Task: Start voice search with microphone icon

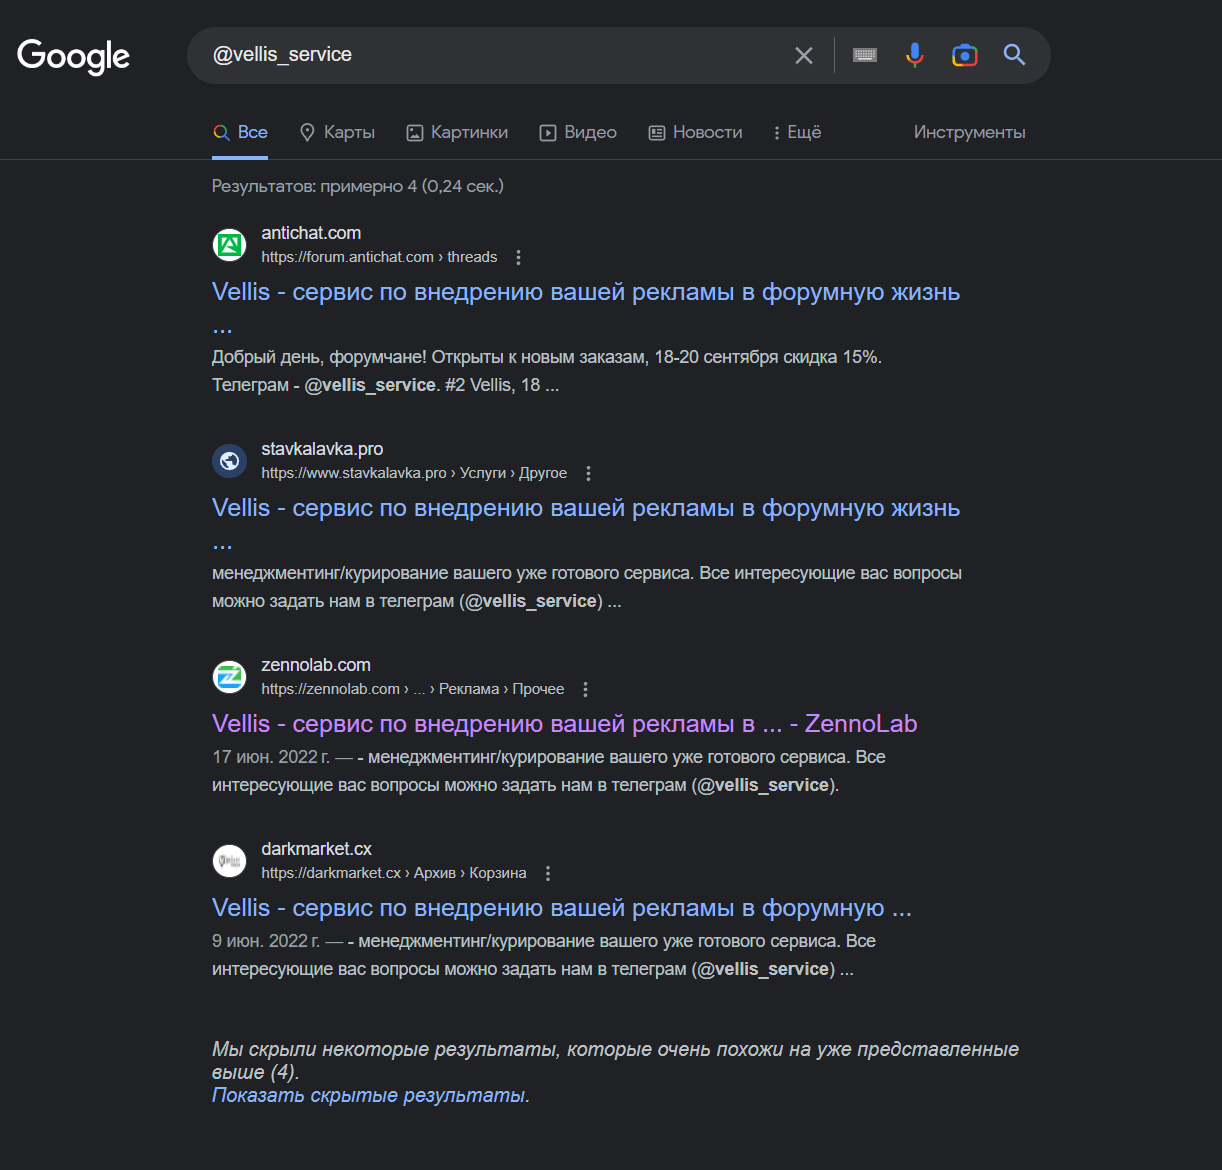Action: pos(914,55)
